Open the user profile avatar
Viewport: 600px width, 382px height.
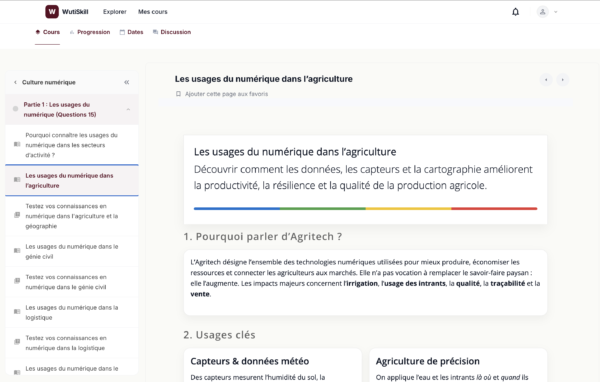(x=542, y=12)
